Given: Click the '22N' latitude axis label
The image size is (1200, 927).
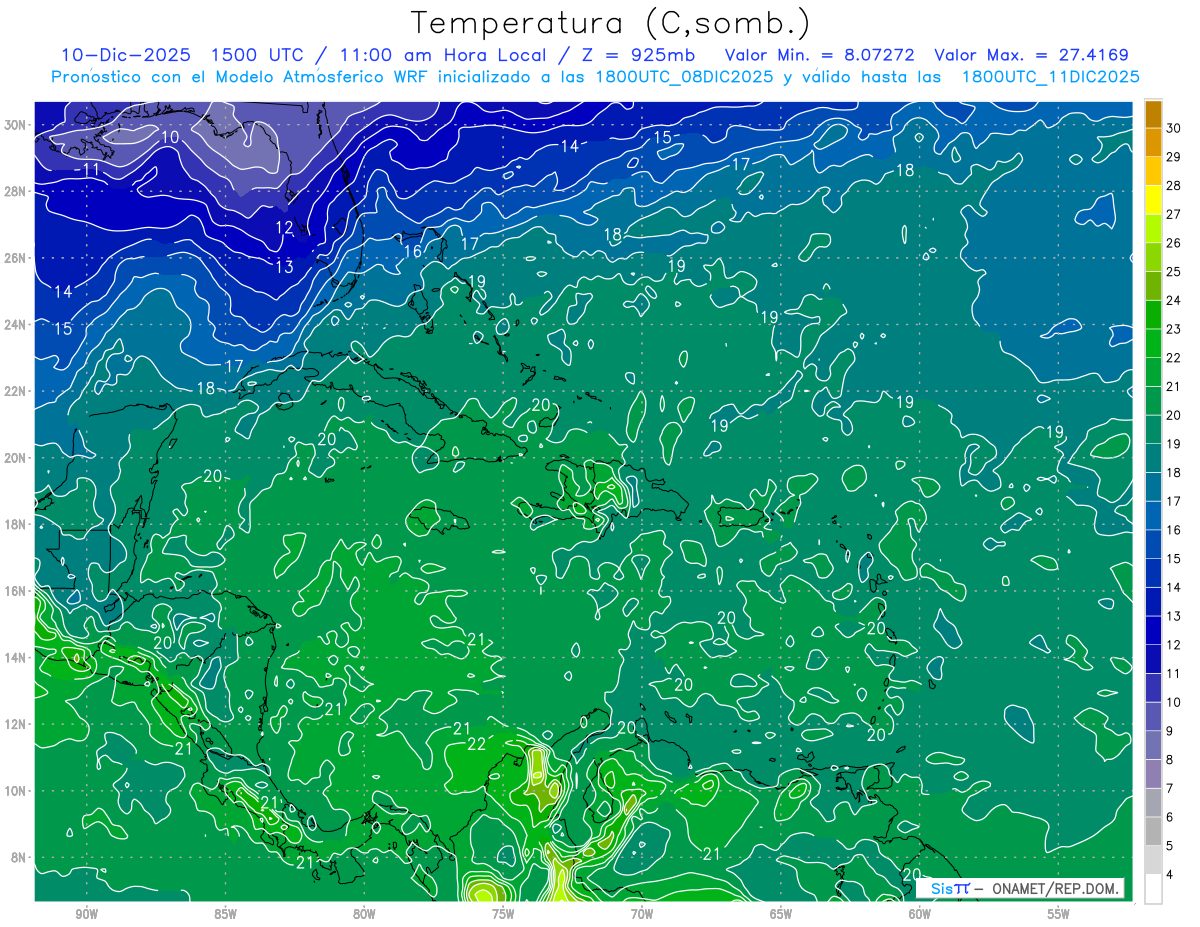Looking at the screenshot, I should coord(17,391).
